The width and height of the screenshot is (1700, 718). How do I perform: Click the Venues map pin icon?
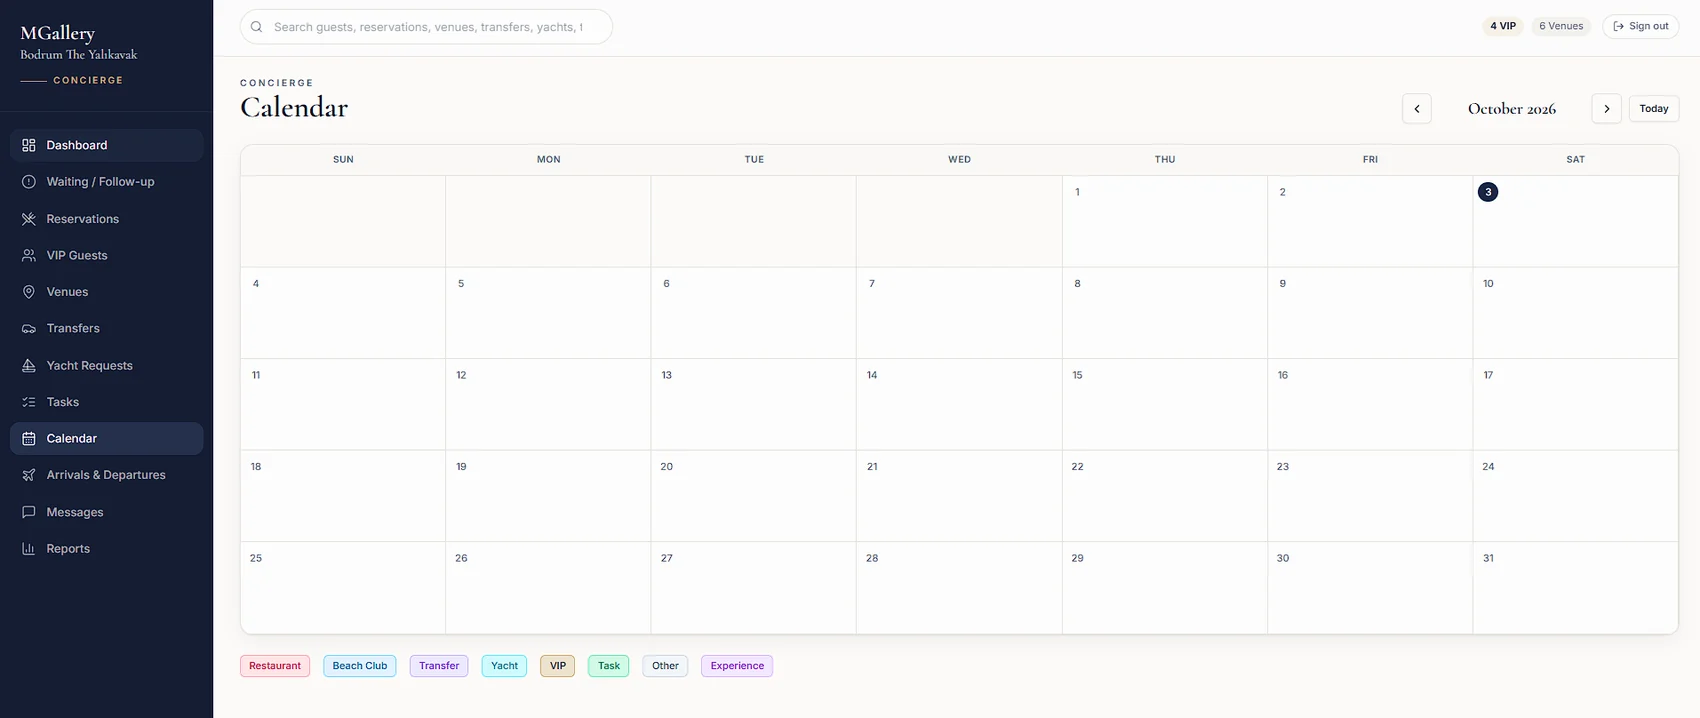29,292
